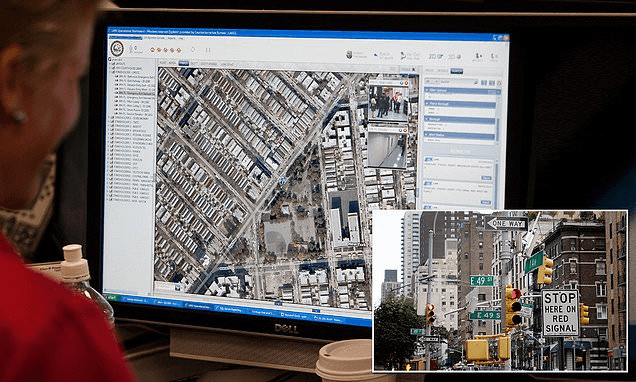
Task: Click the pause bars icon in toolbar
Action: tap(208, 50)
